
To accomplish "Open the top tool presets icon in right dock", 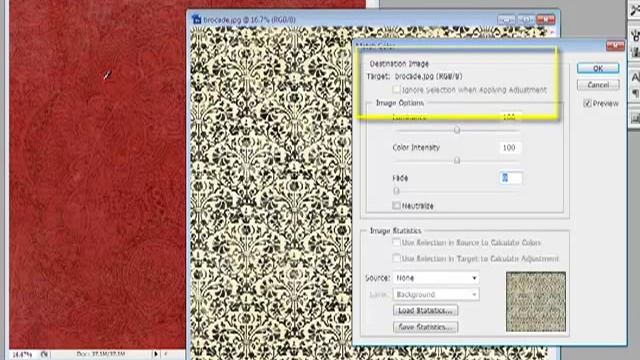I will click(x=636, y=10).
